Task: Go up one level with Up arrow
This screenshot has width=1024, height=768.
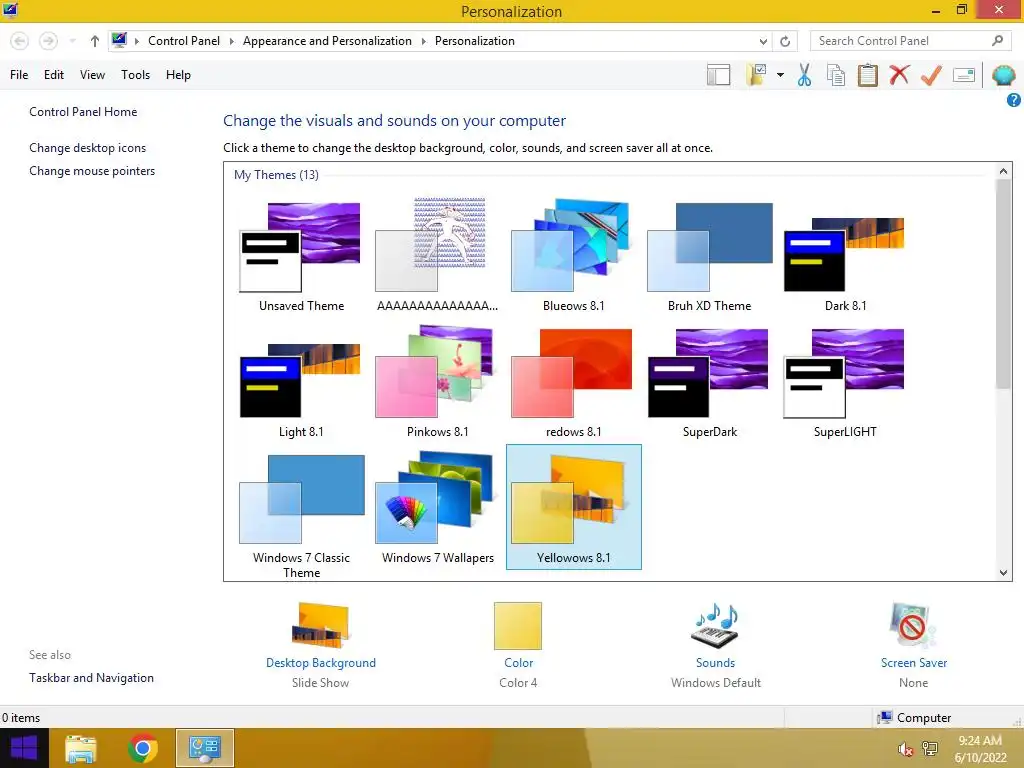Action: click(x=95, y=41)
